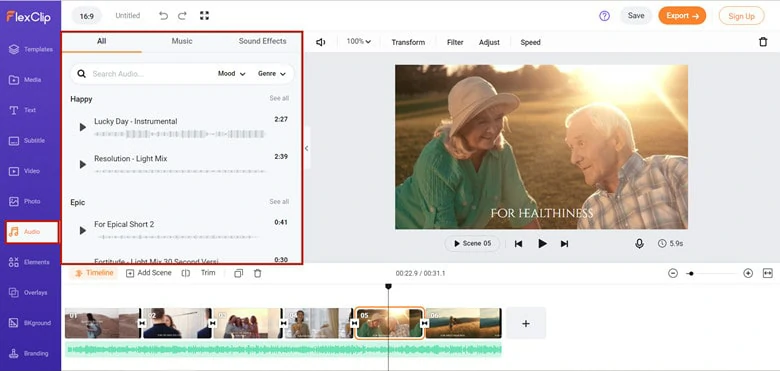Open the 16:9 aspect ratio selector
Image resolution: width=780 pixels, height=371 pixels.
click(x=87, y=16)
